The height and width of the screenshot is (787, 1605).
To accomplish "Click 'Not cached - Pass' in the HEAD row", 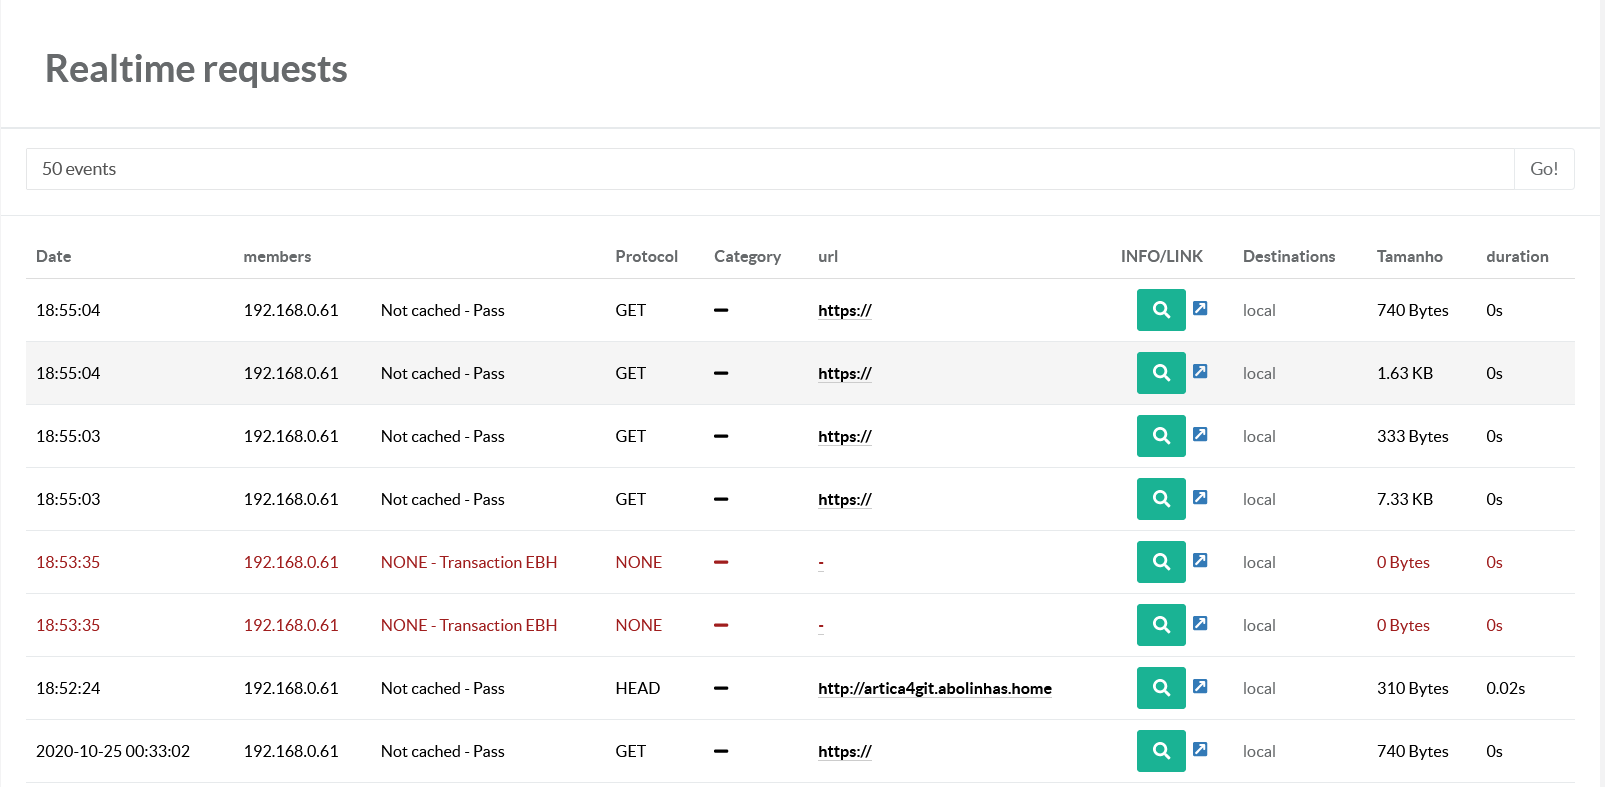I will click(442, 688).
